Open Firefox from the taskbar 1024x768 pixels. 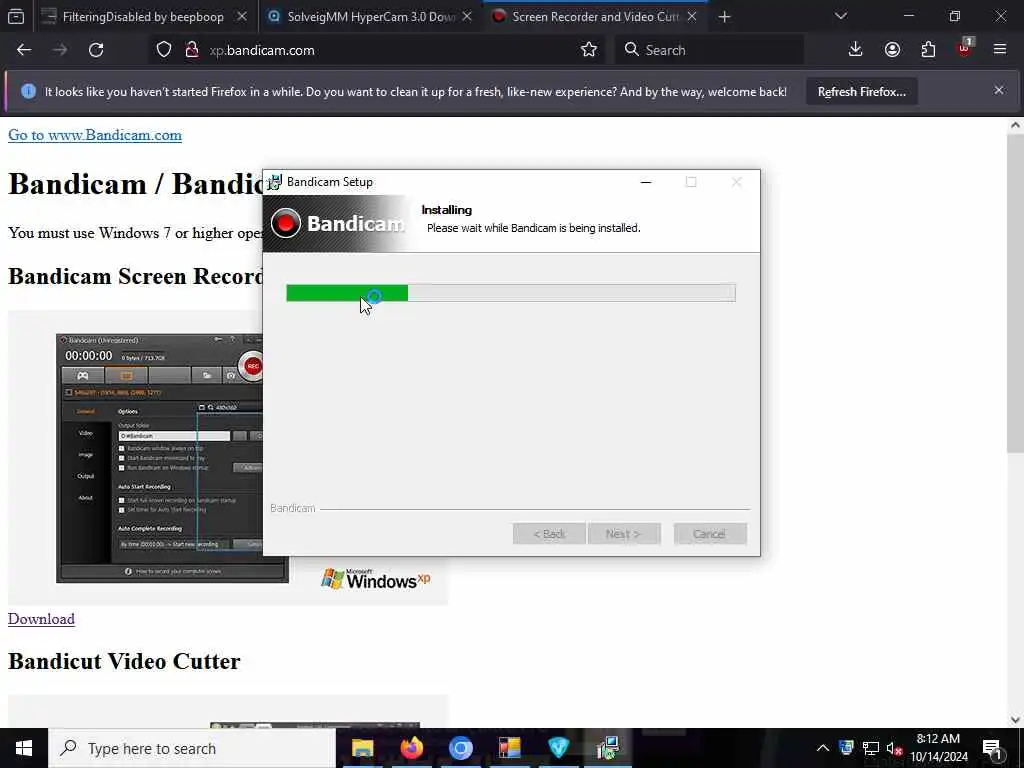(x=411, y=748)
